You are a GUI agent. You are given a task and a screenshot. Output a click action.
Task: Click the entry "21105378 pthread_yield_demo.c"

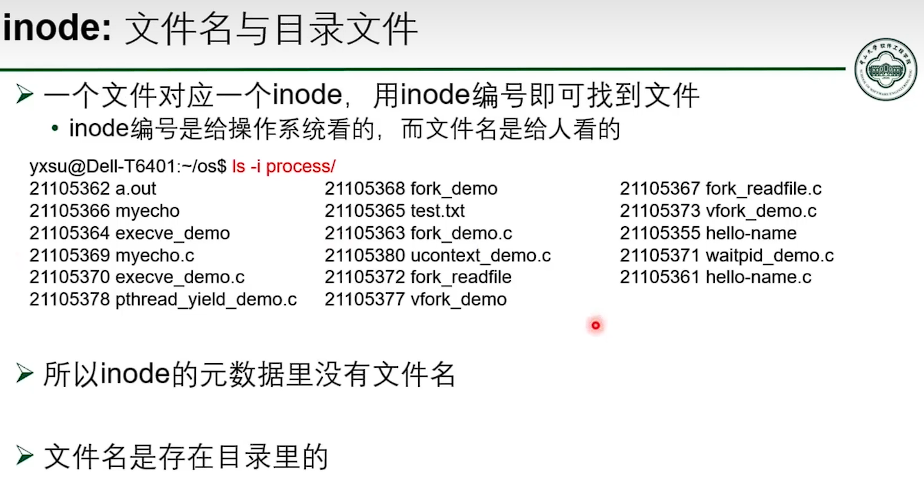[163, 299]
